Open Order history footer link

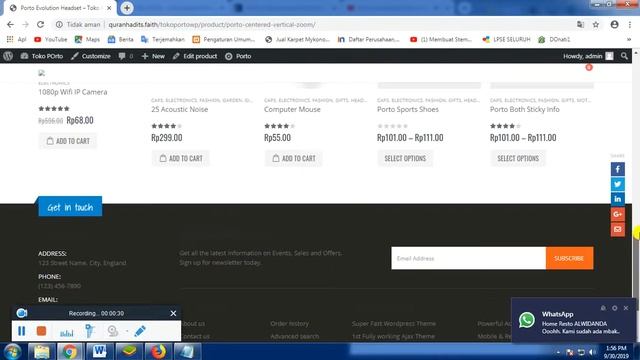click(x=289, y=323)
